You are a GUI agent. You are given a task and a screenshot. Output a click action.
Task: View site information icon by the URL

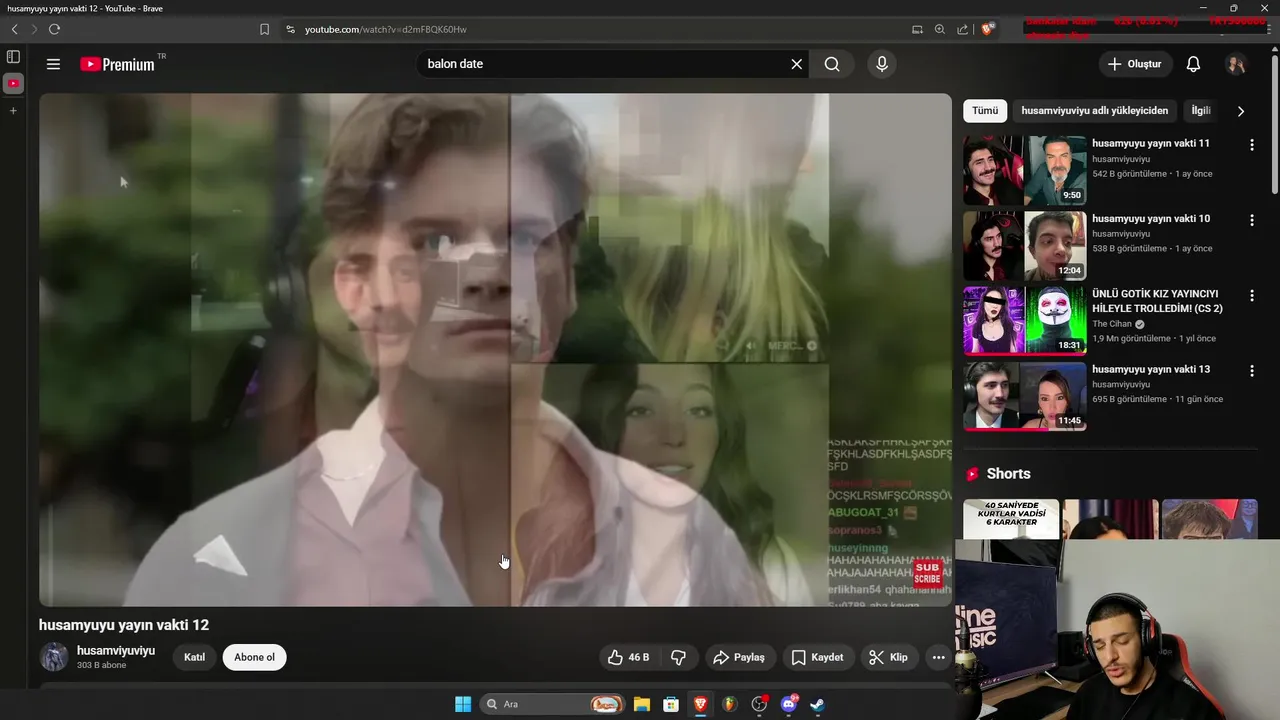pyautogui.click(x=290, y=29)
